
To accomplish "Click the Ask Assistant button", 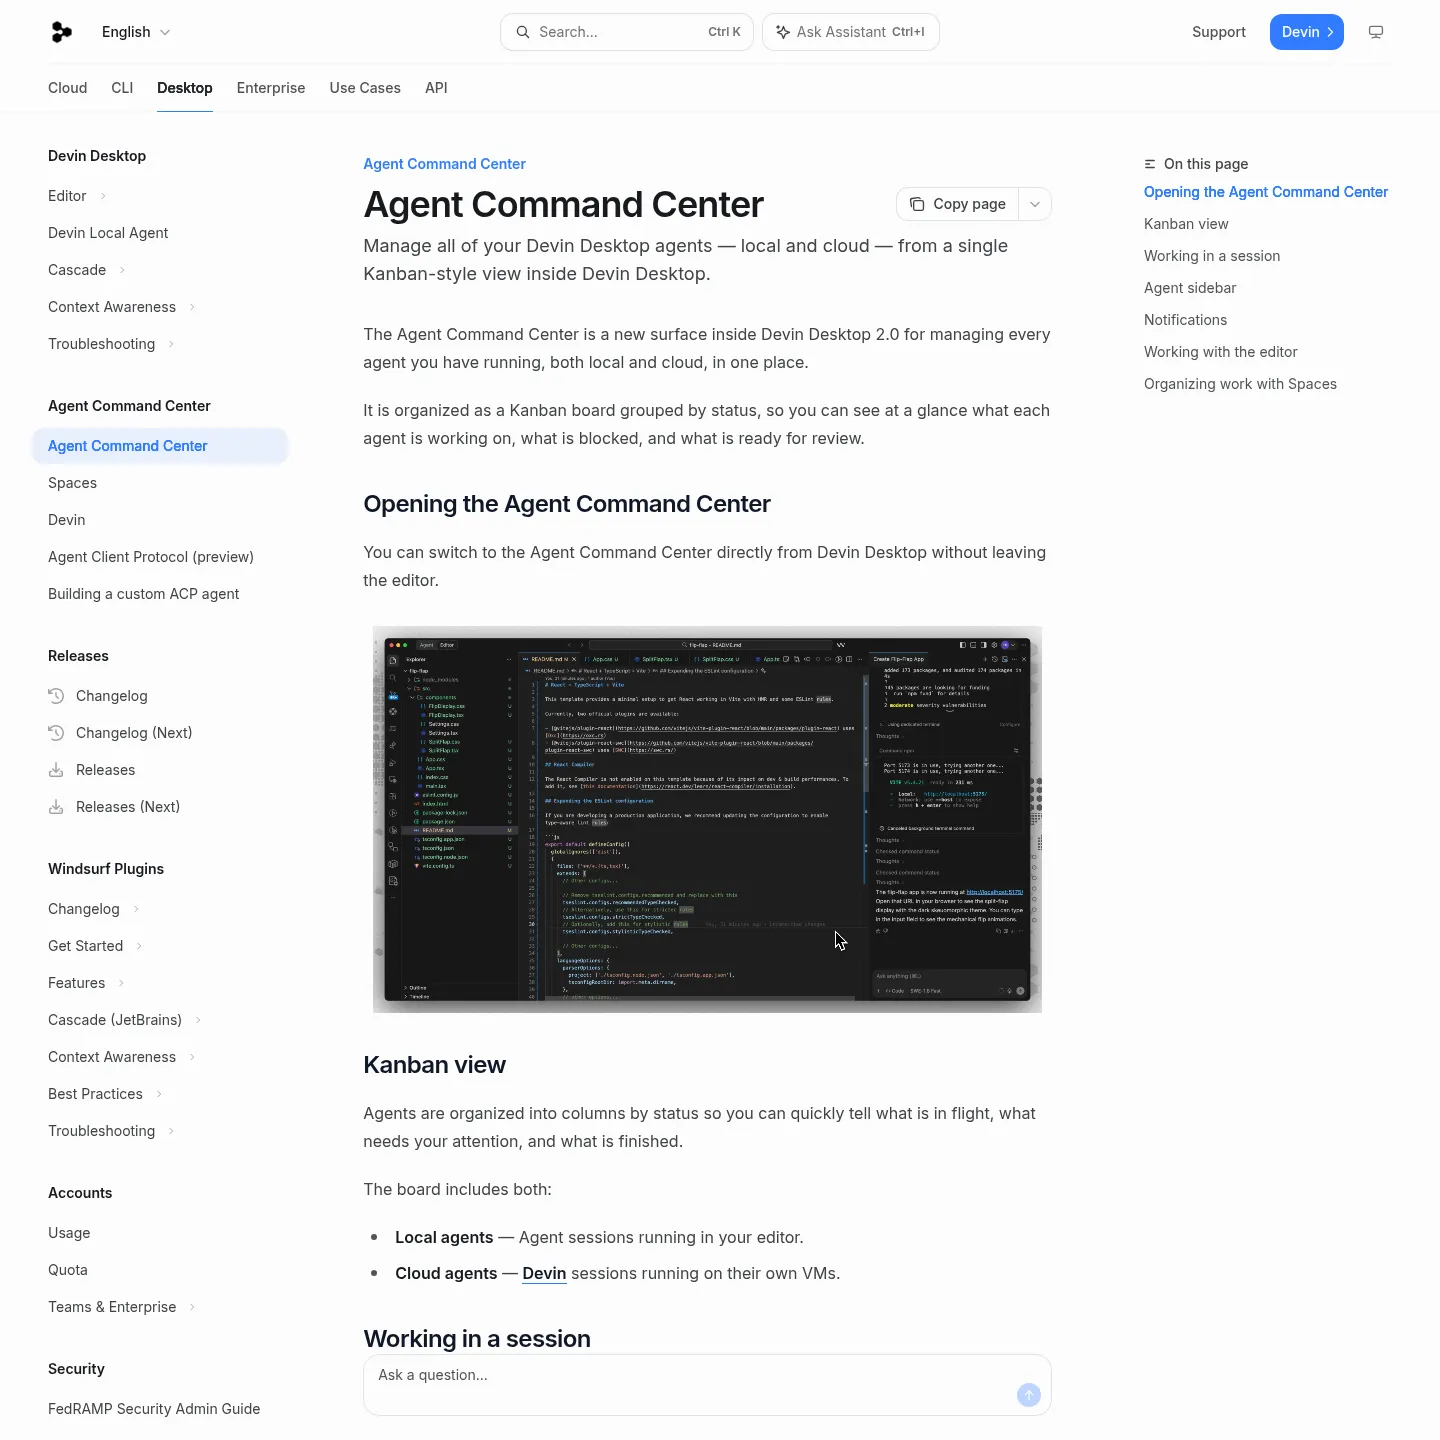I will [851, 32].
